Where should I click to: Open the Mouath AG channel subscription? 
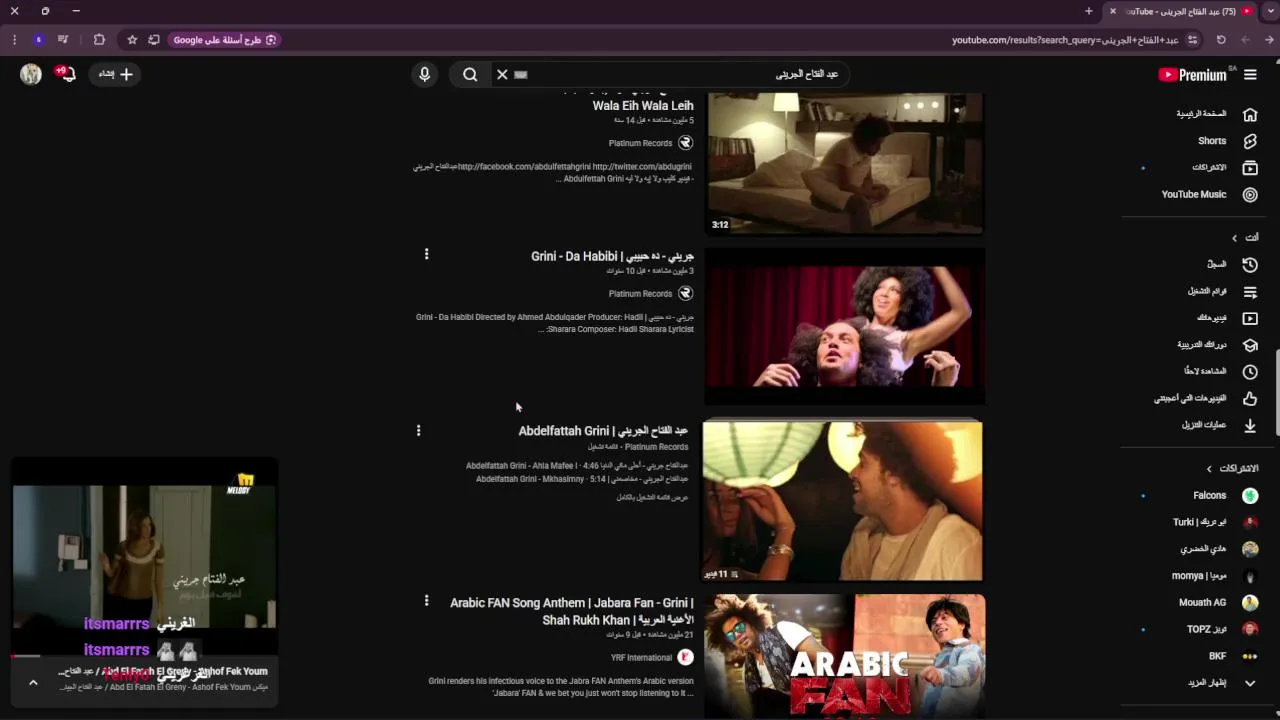[x=1217, y=603]
